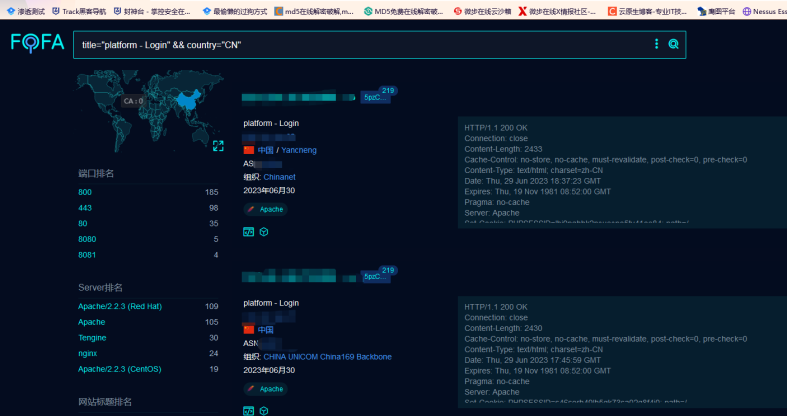Click the 网站标题排名 heading

tap(105, 402)
